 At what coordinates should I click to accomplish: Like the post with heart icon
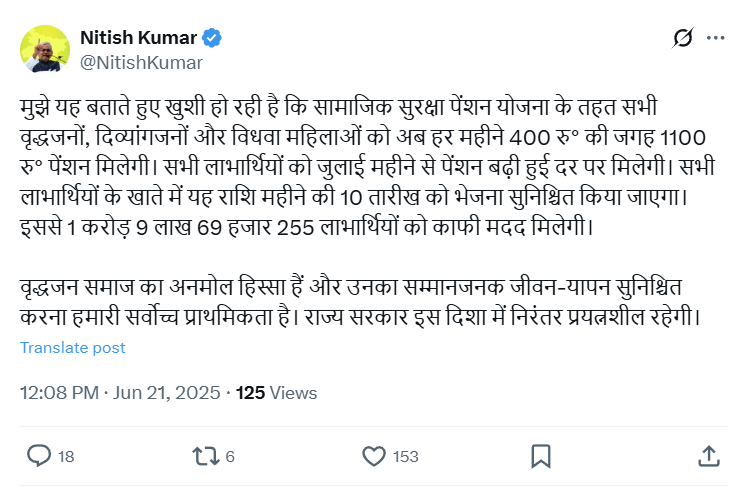(373, 456)
